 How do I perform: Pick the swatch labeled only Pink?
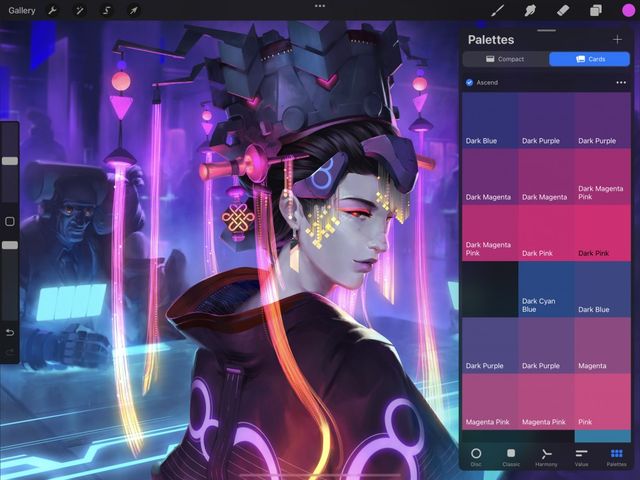[x=602, y=402]
